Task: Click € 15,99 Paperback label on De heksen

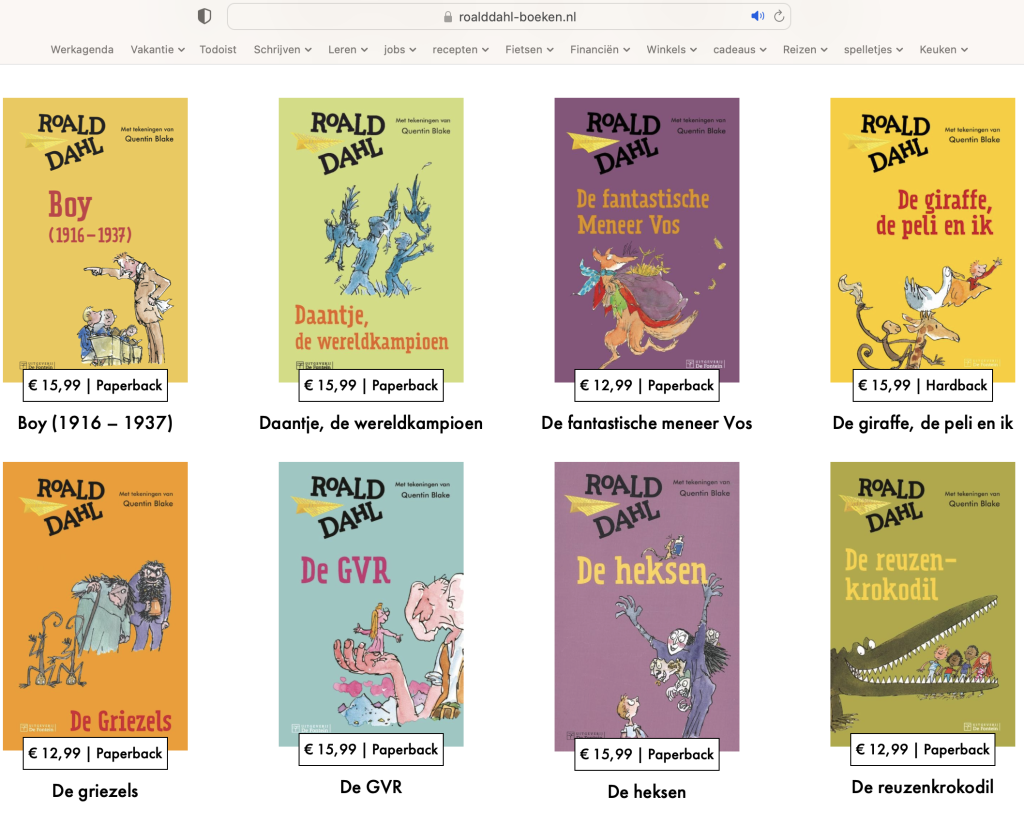Action: tap(647, 754)
